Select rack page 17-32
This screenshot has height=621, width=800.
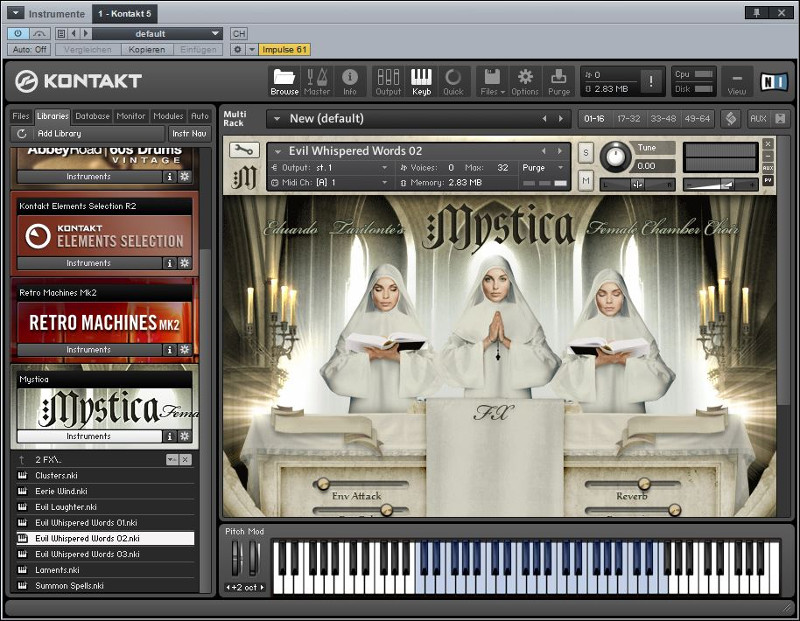point(629,119)
